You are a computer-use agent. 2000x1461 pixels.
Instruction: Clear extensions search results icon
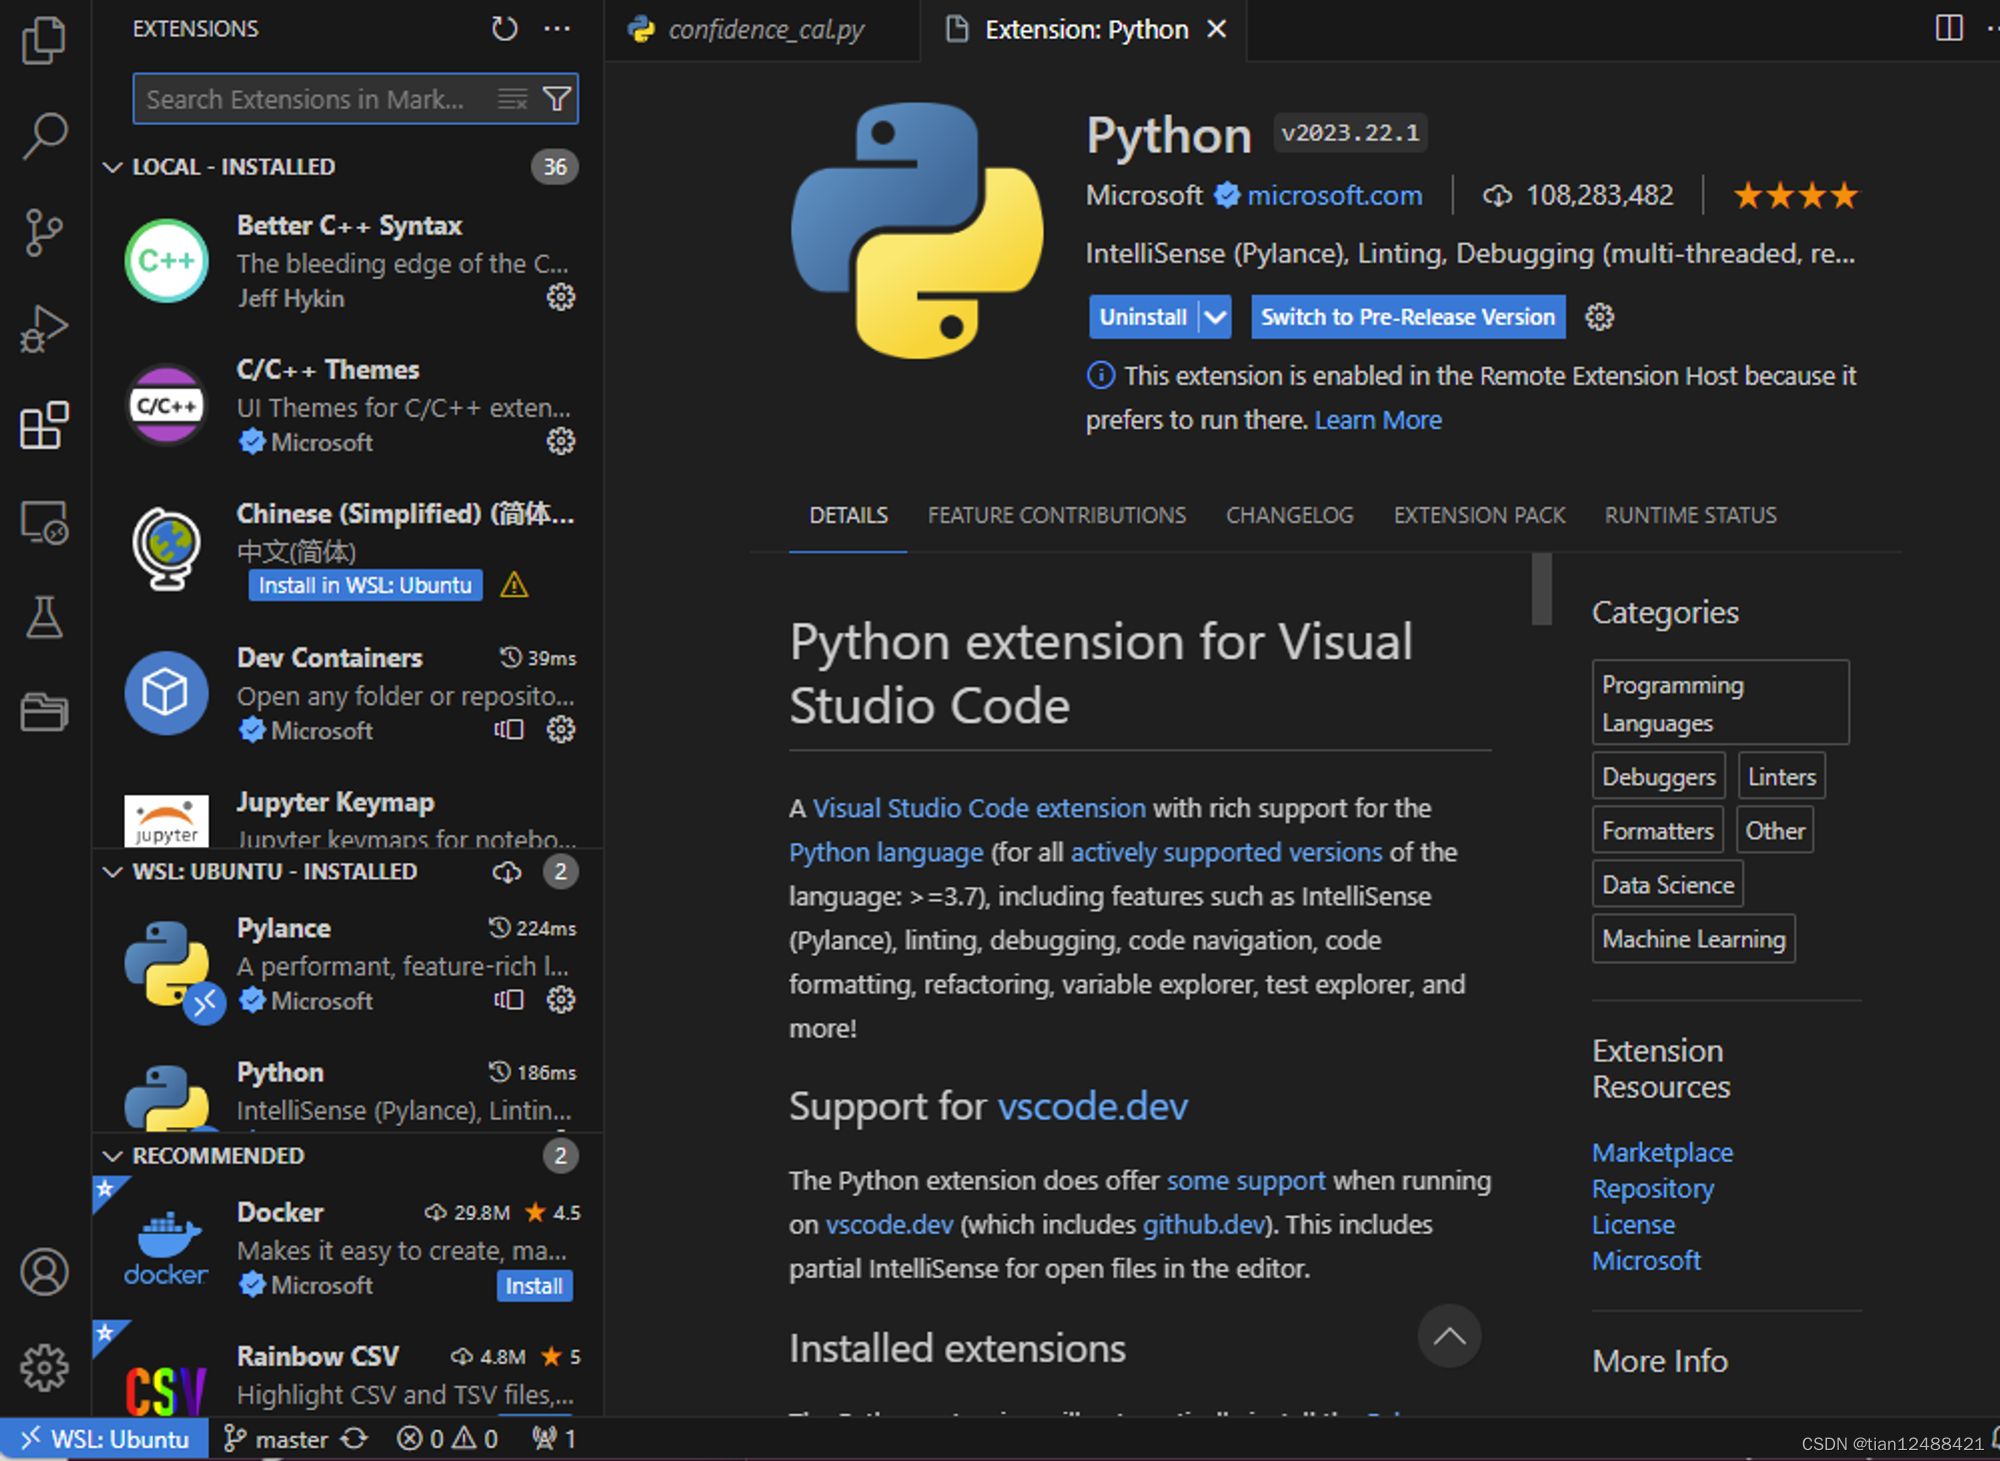tap(513, 99)
